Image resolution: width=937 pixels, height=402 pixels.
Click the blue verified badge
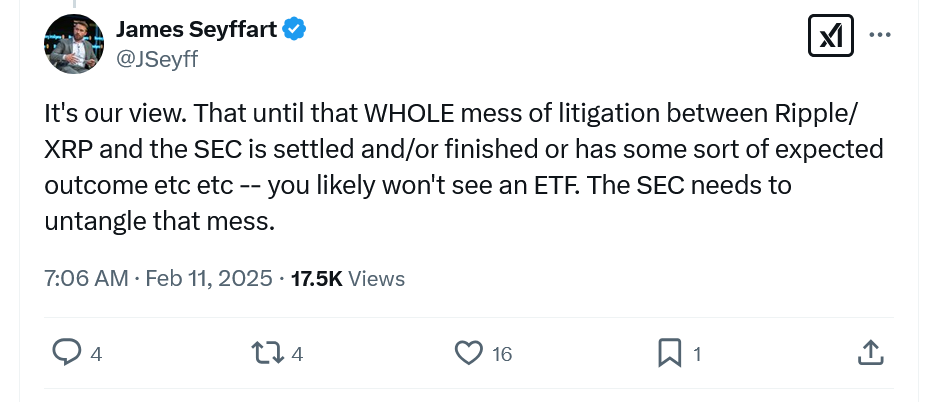pos(294,30)
